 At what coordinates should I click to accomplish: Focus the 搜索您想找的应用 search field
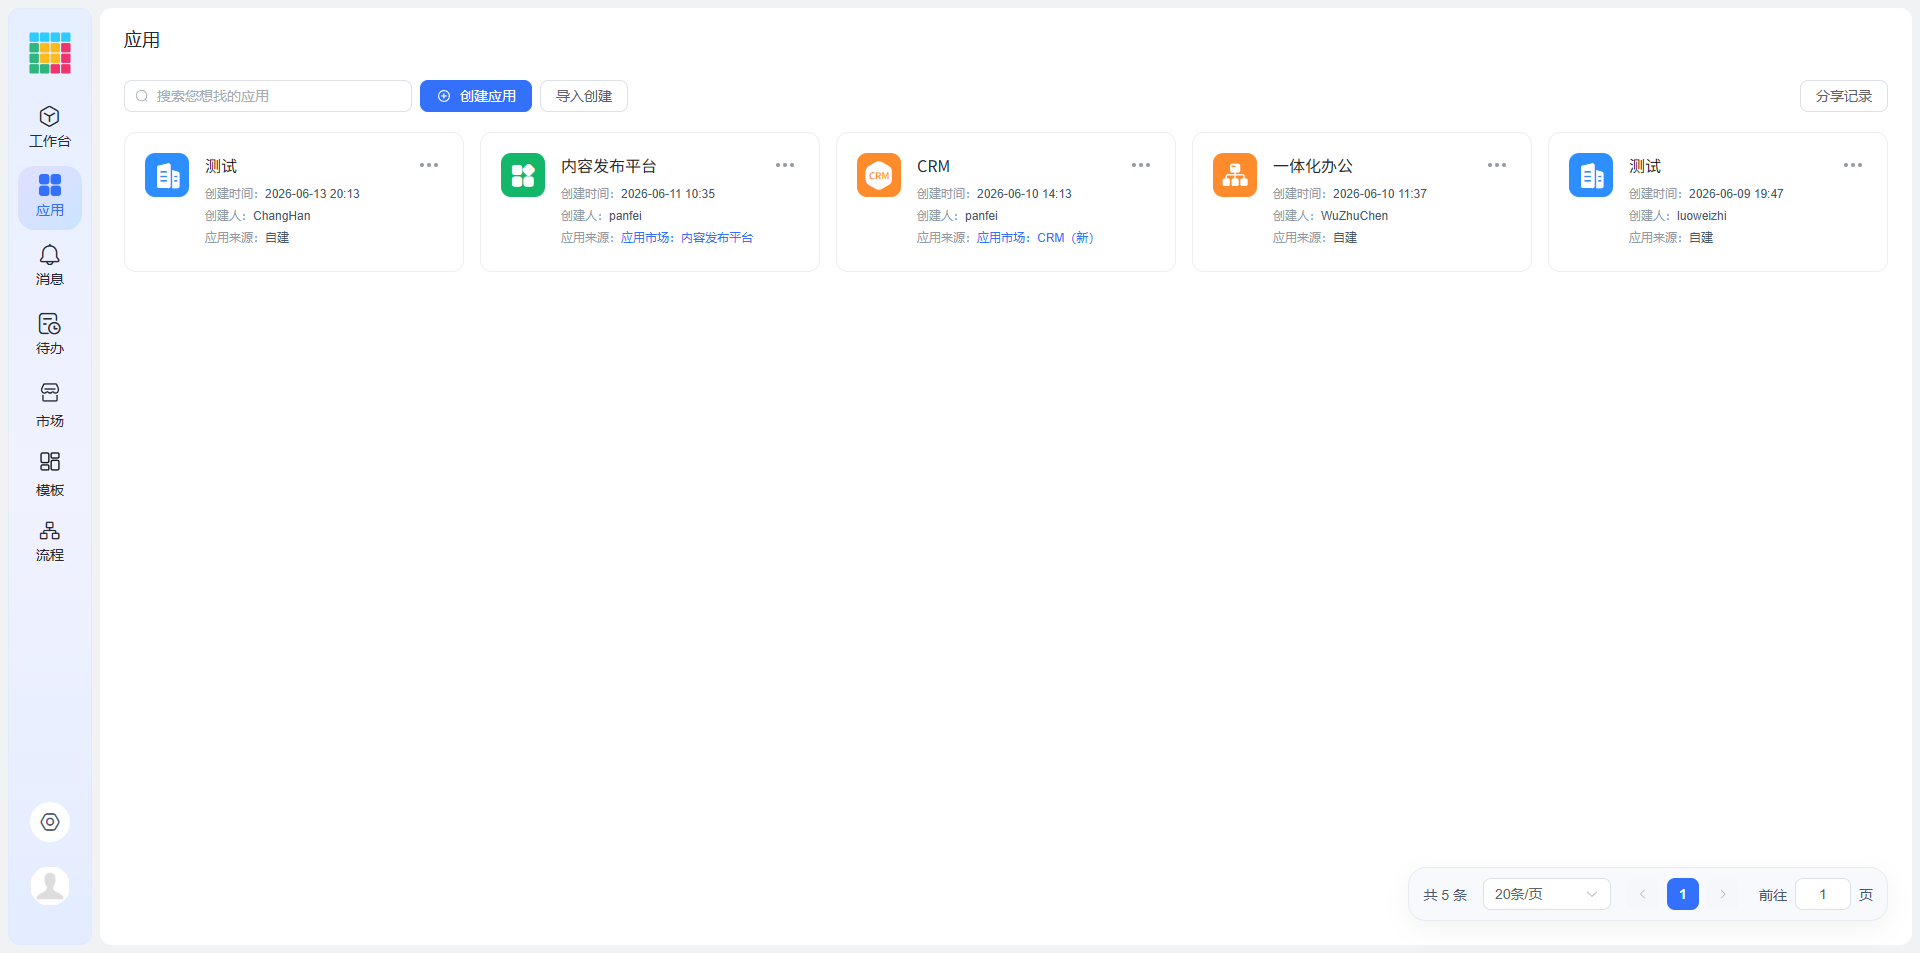(x=268, y=96)
